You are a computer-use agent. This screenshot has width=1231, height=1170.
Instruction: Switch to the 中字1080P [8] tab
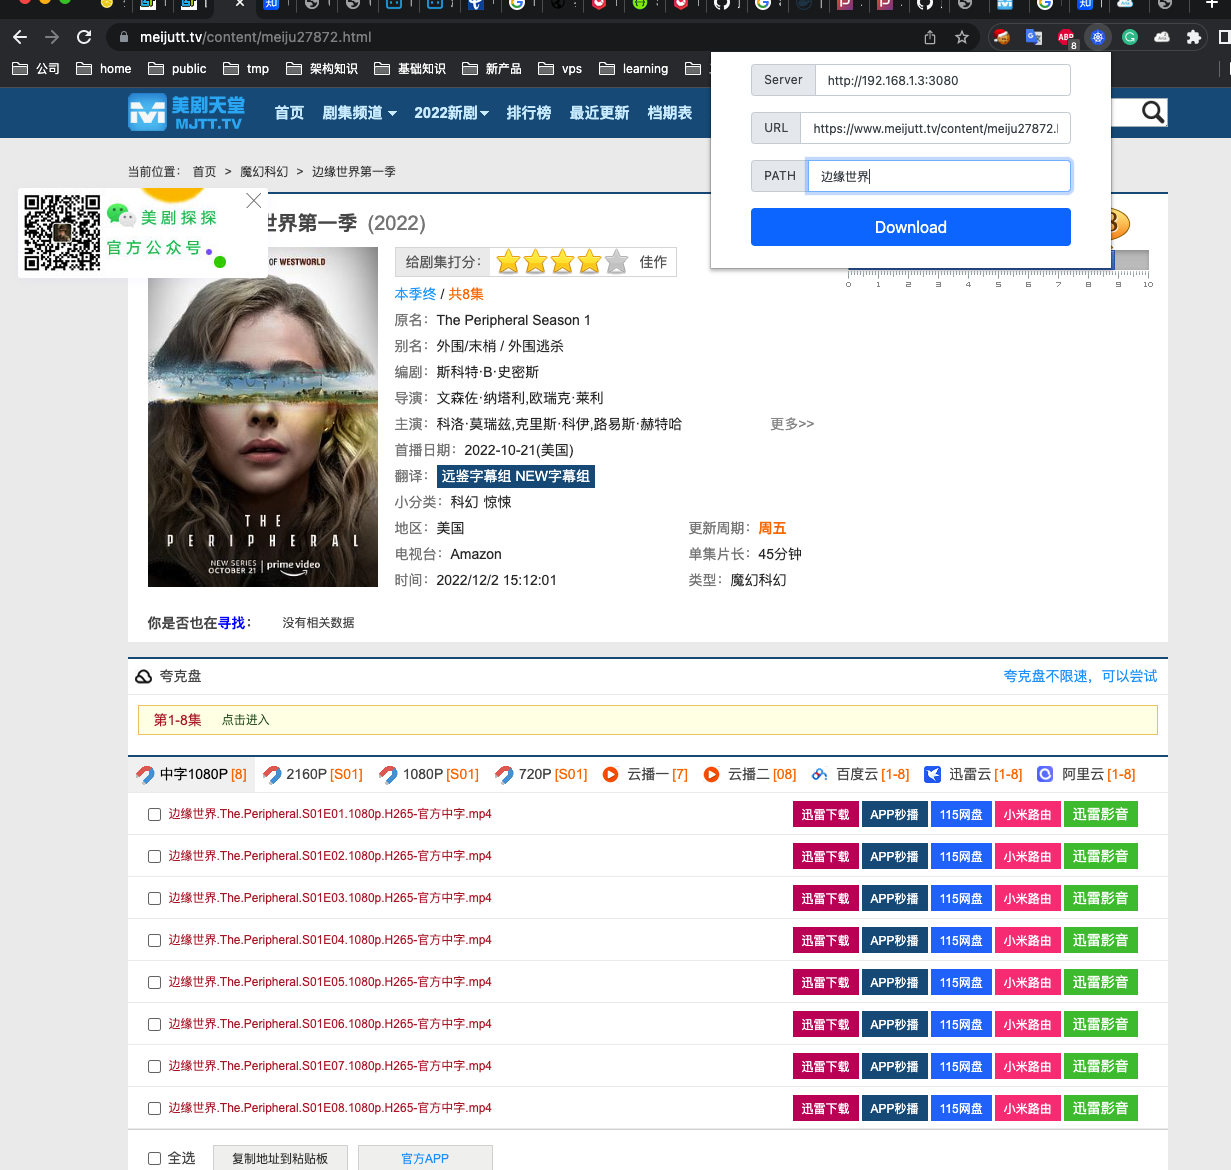pyautogui.click(x=191, y=775)
